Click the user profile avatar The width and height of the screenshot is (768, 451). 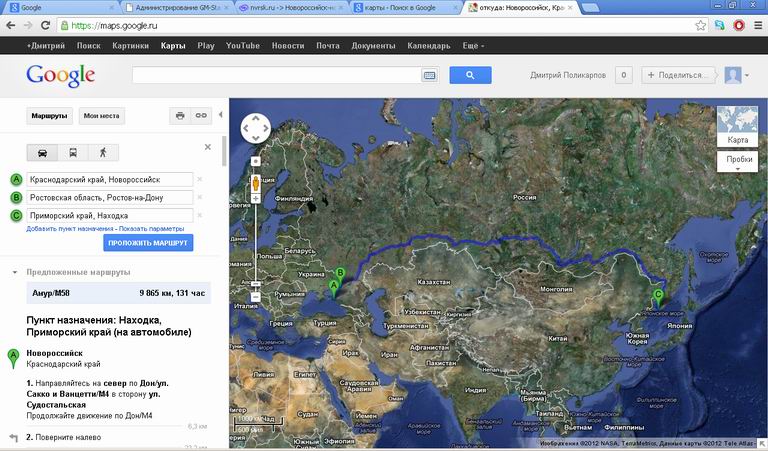[x=733, y=75]
